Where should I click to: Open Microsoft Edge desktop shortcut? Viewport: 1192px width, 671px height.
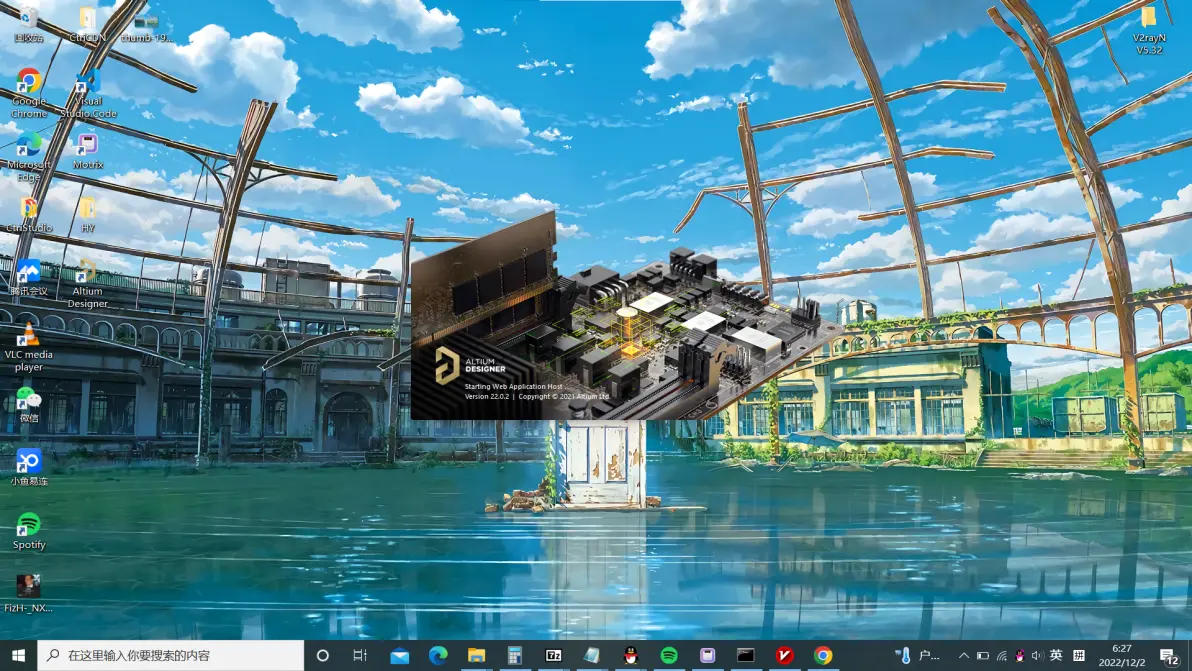point(29,157)
